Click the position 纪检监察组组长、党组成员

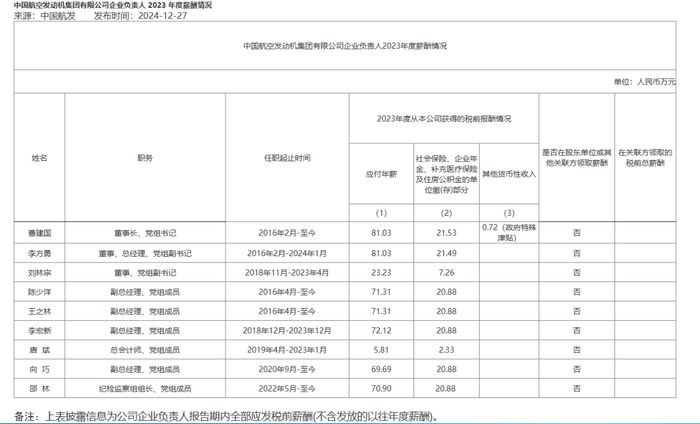(145, 389)
